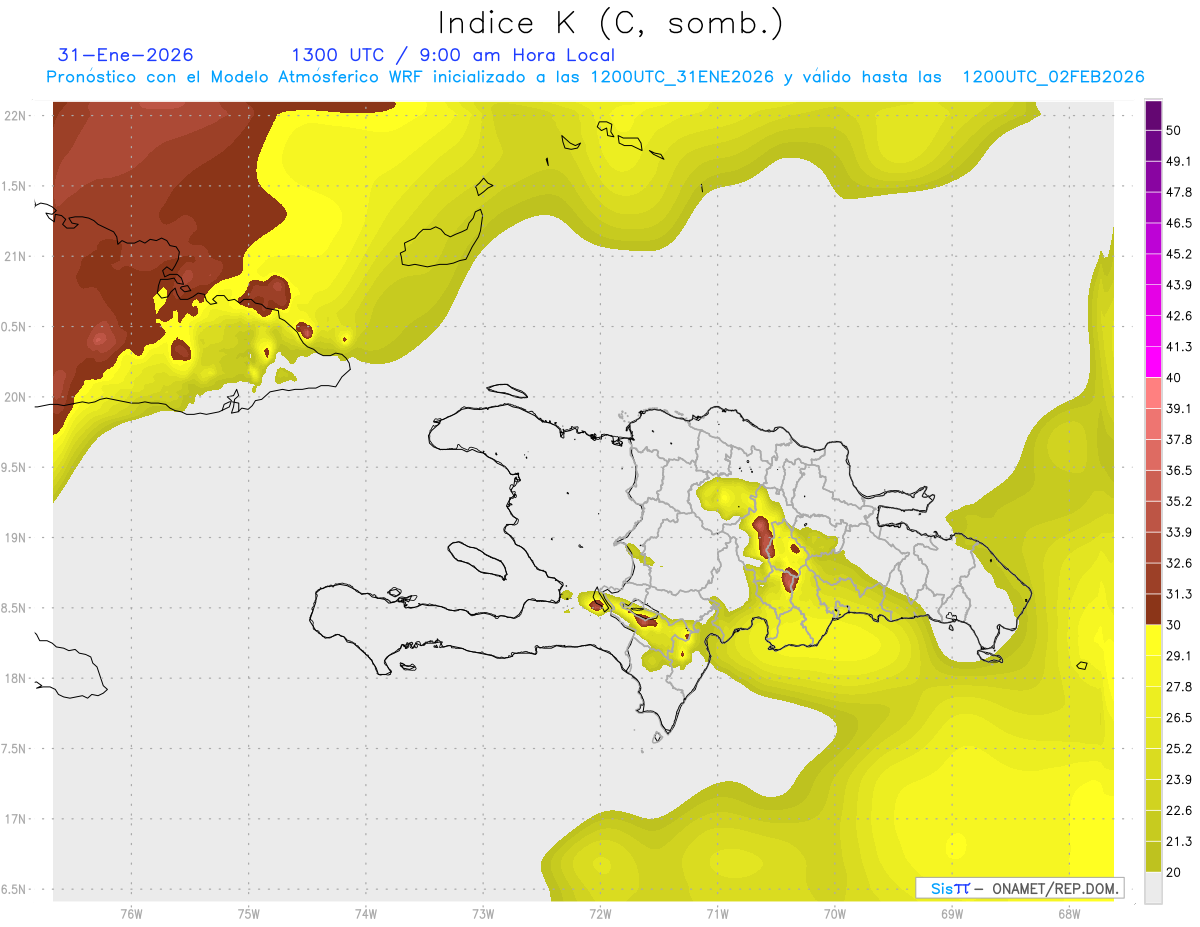Screen dimensions: 1200x927
Task: Click the "19N" latitude label
Action: point(15,537)
